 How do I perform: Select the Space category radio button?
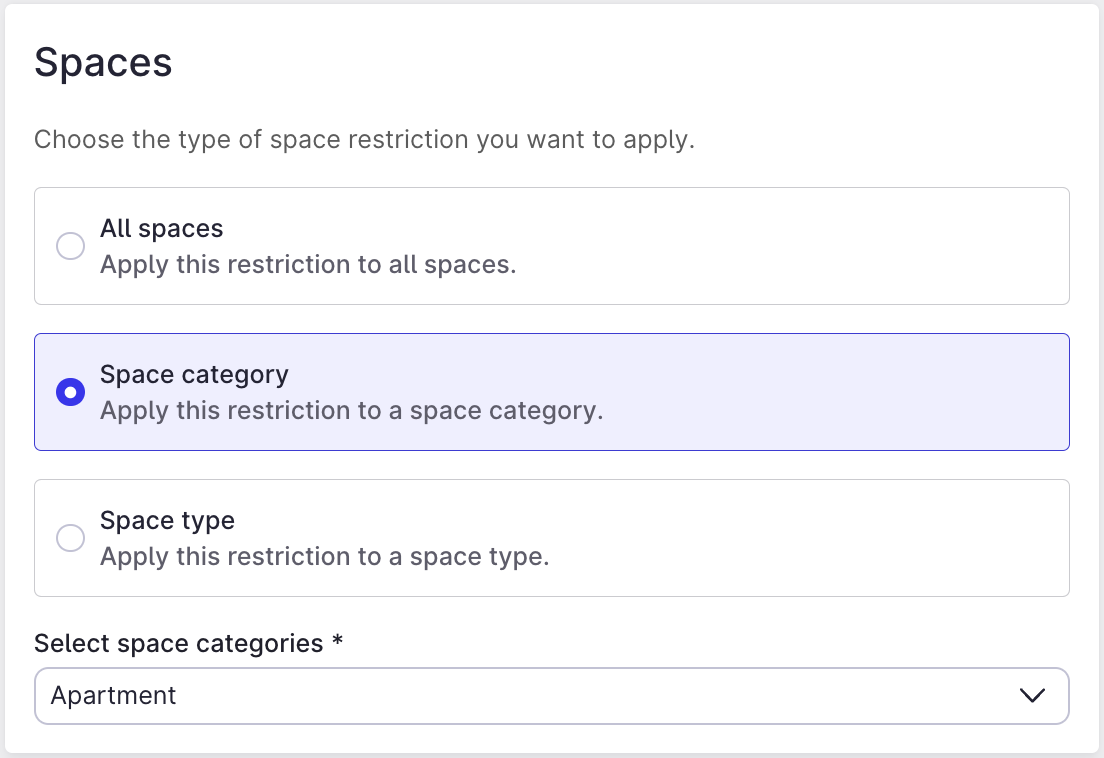pos(70,392)
